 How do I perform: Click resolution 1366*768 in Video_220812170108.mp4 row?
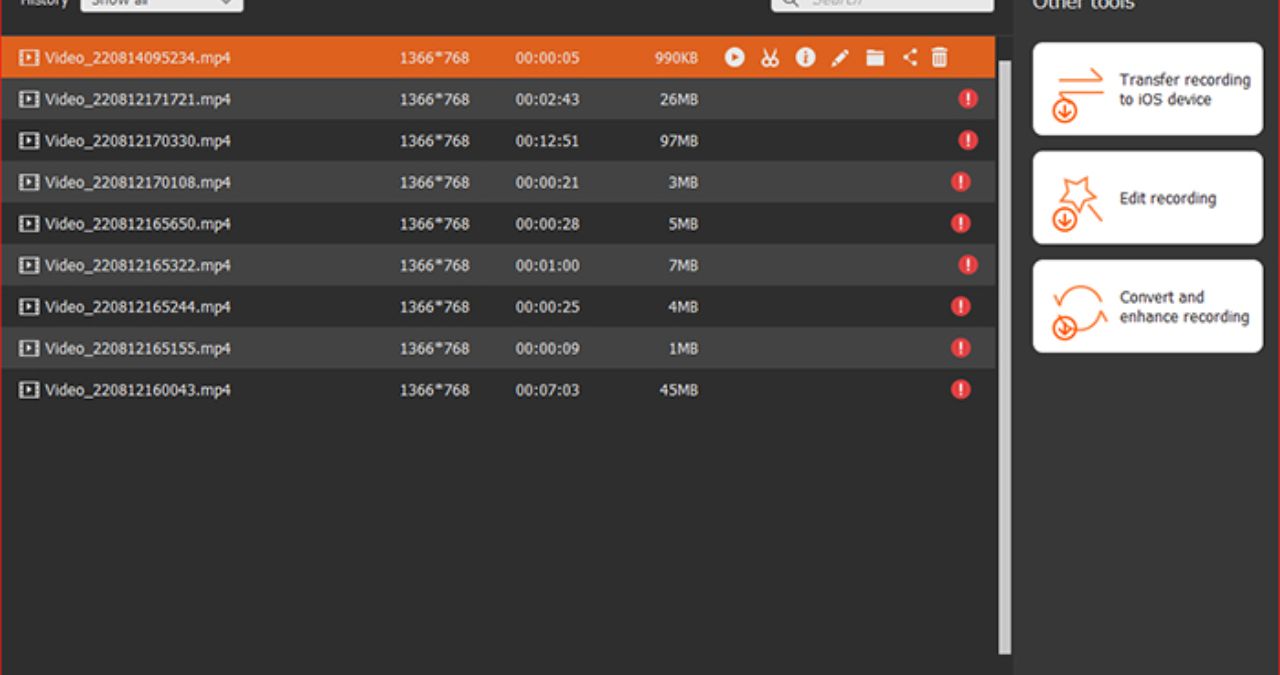click(x=434, y=182)
